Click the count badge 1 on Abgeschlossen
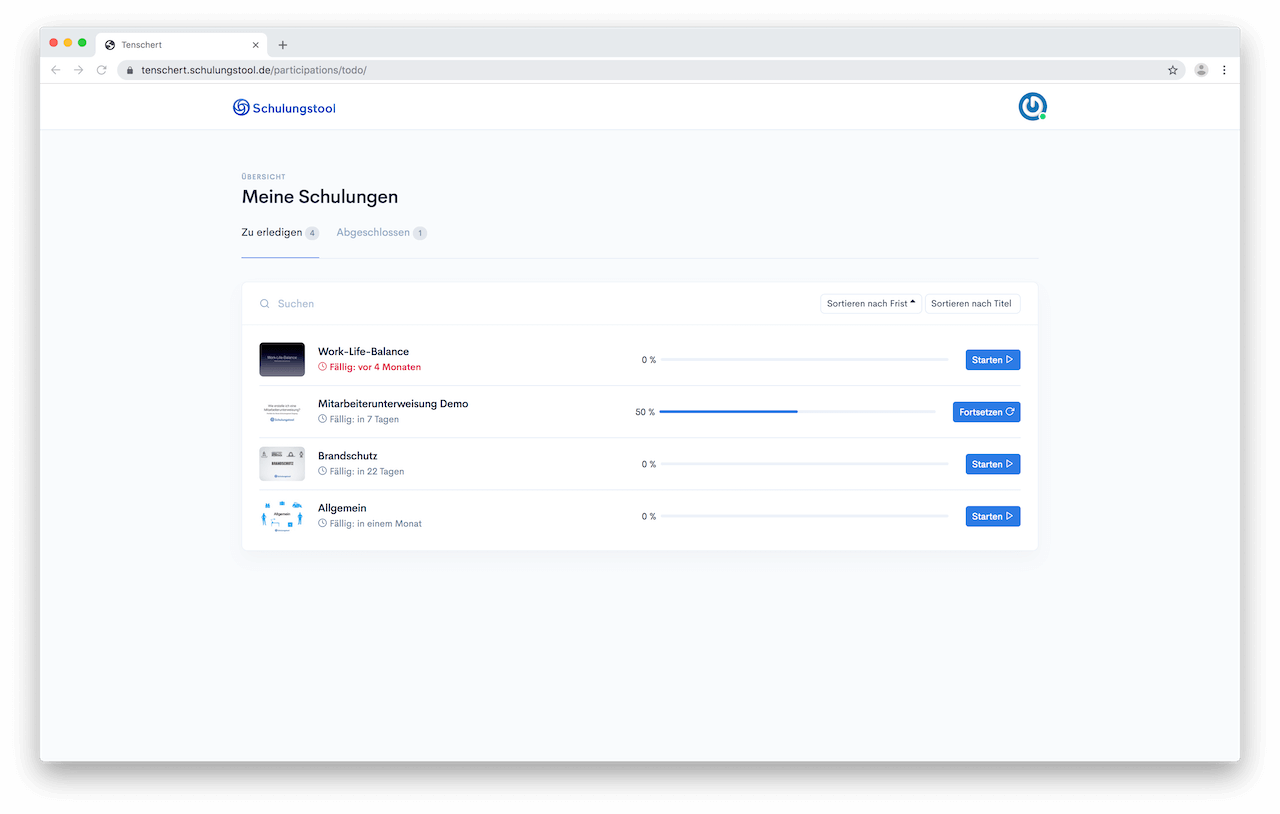Screen dimensions: 1280x814 click(420, 233)
